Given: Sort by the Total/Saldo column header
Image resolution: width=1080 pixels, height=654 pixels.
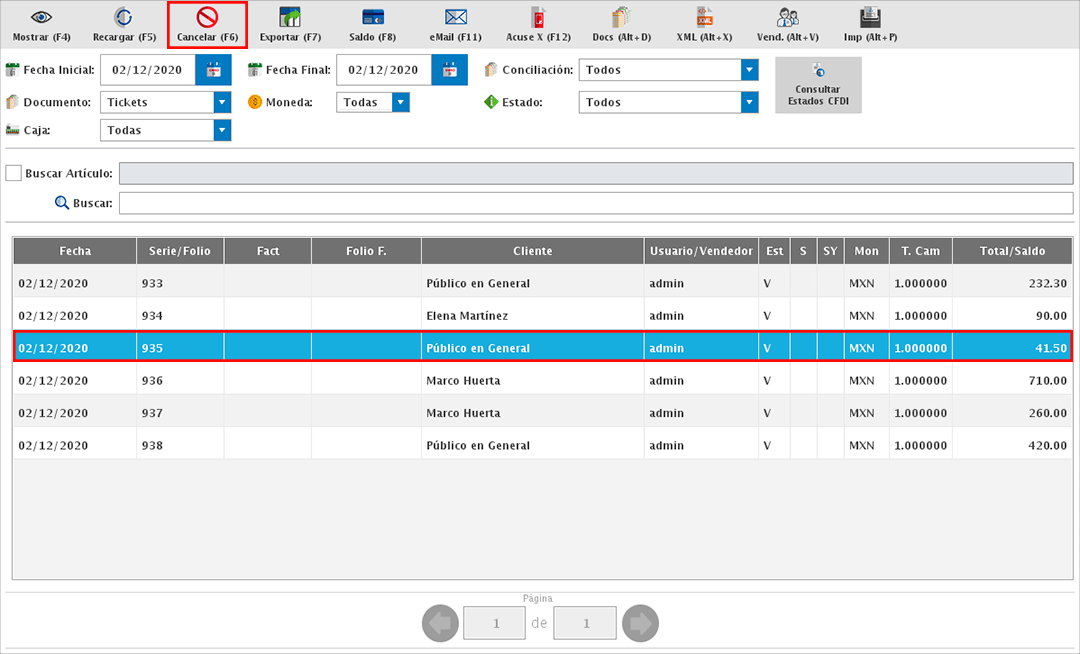Looking at the screenshot, I should click(1012, 251).
